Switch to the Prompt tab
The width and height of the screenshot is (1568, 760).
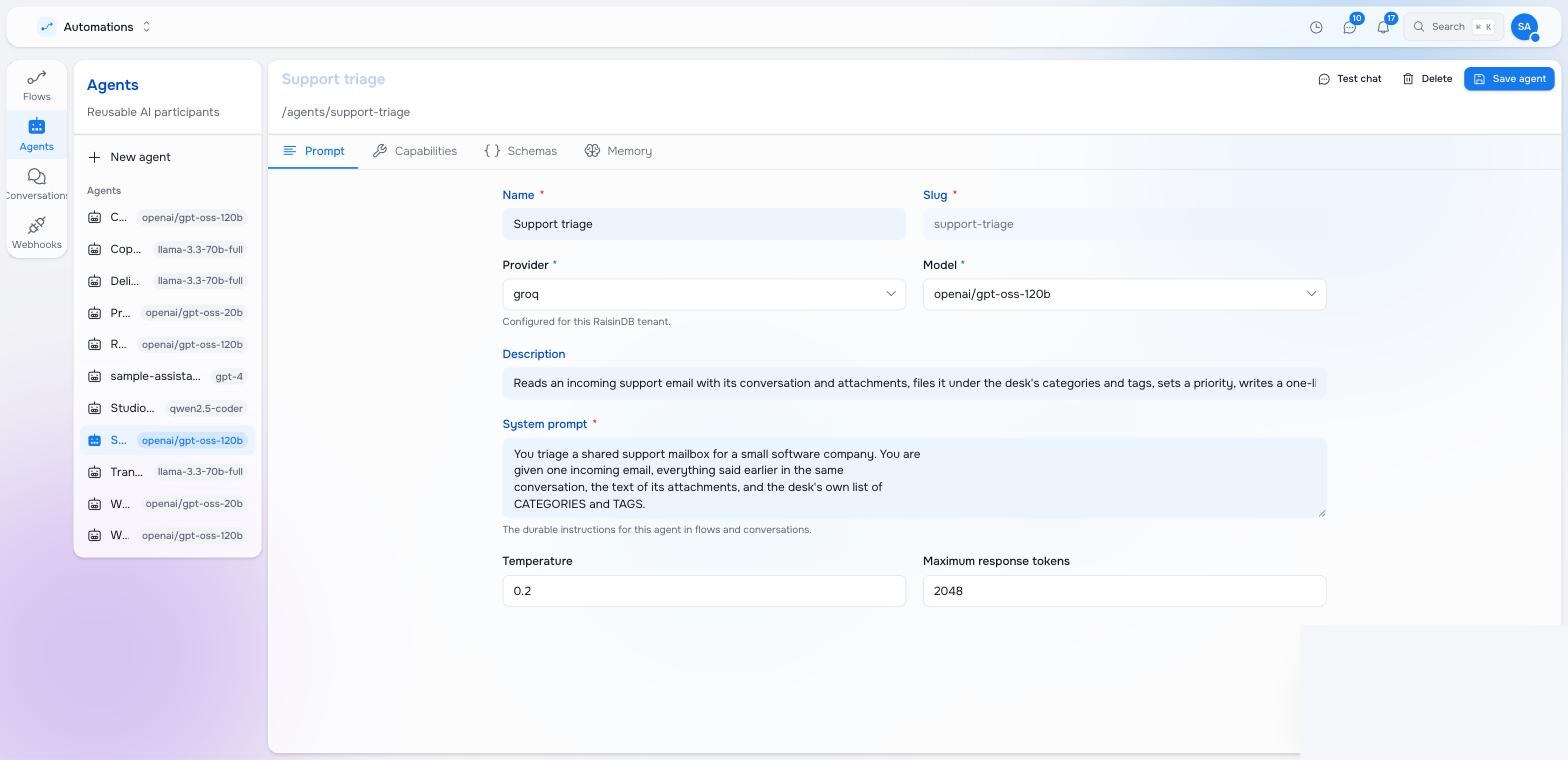tap(314, 151)
